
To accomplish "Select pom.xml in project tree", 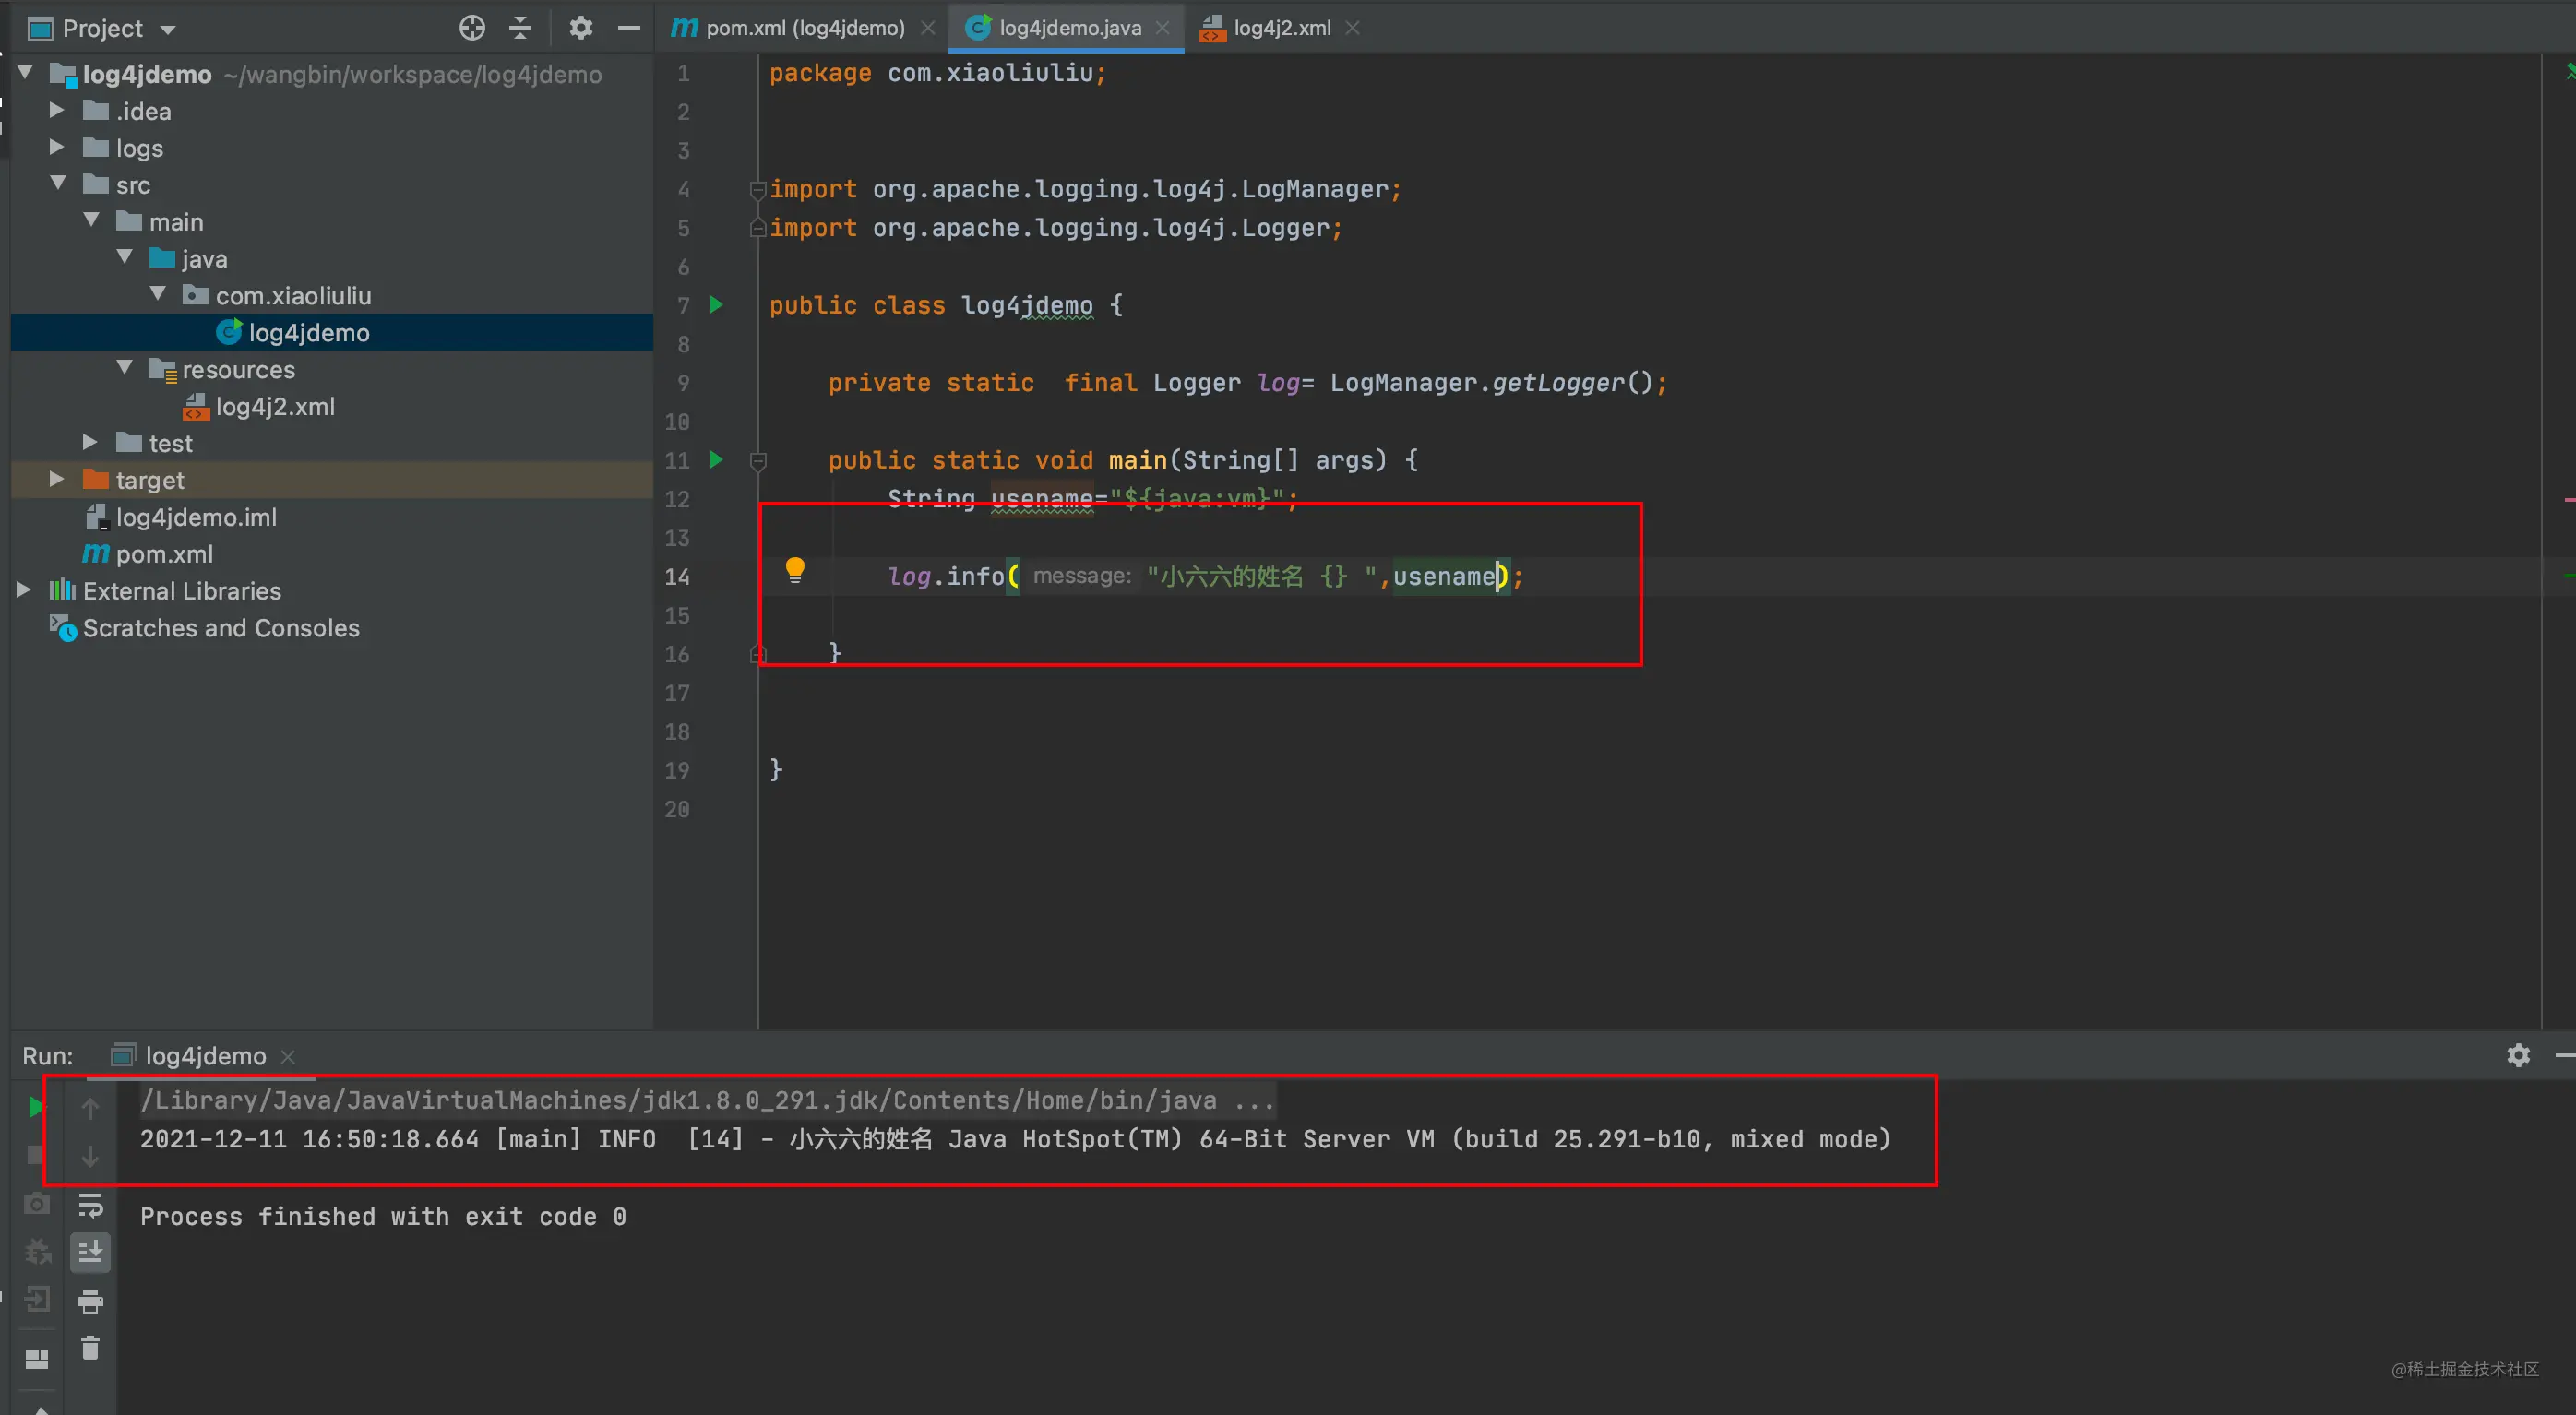I will tap(164, 554).
